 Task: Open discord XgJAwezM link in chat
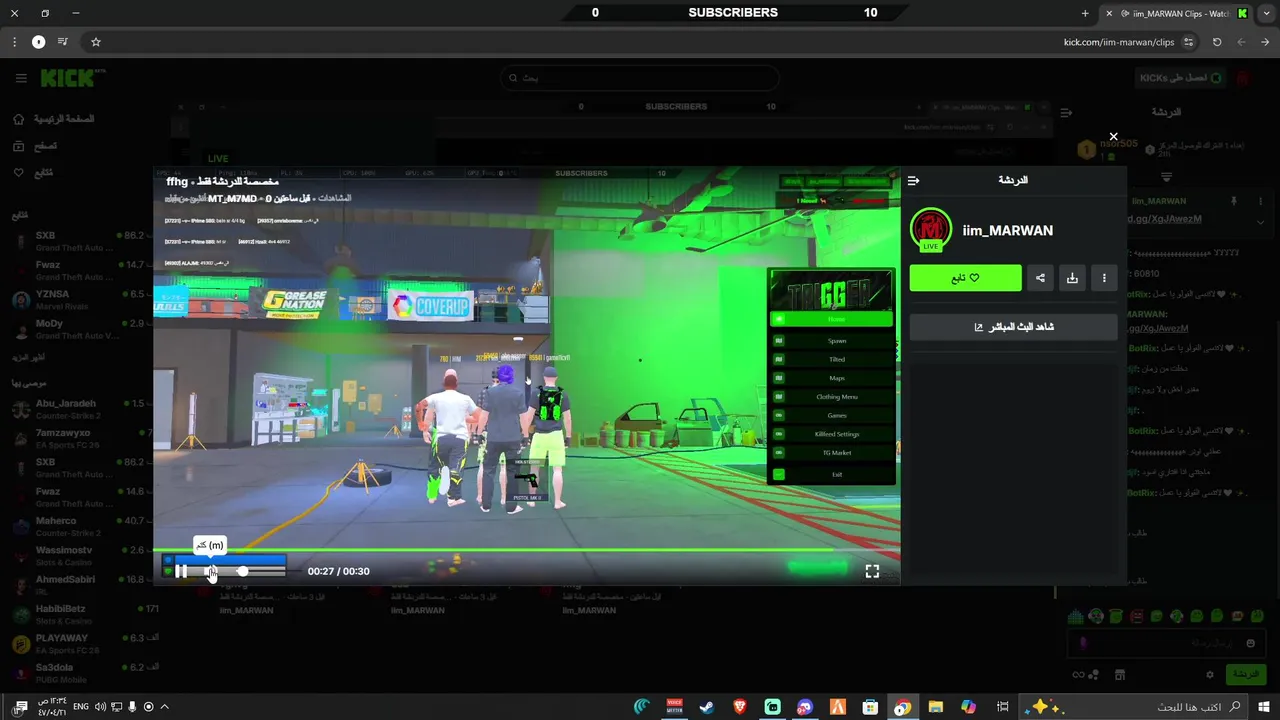(1166, 219)
